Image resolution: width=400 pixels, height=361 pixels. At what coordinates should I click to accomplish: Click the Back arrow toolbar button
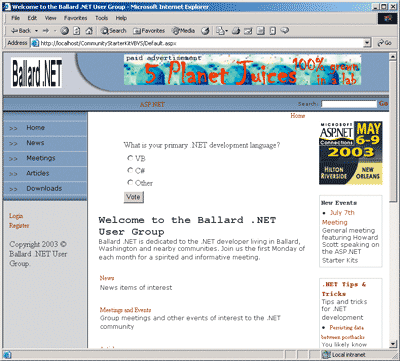click(x=21, y=31)
